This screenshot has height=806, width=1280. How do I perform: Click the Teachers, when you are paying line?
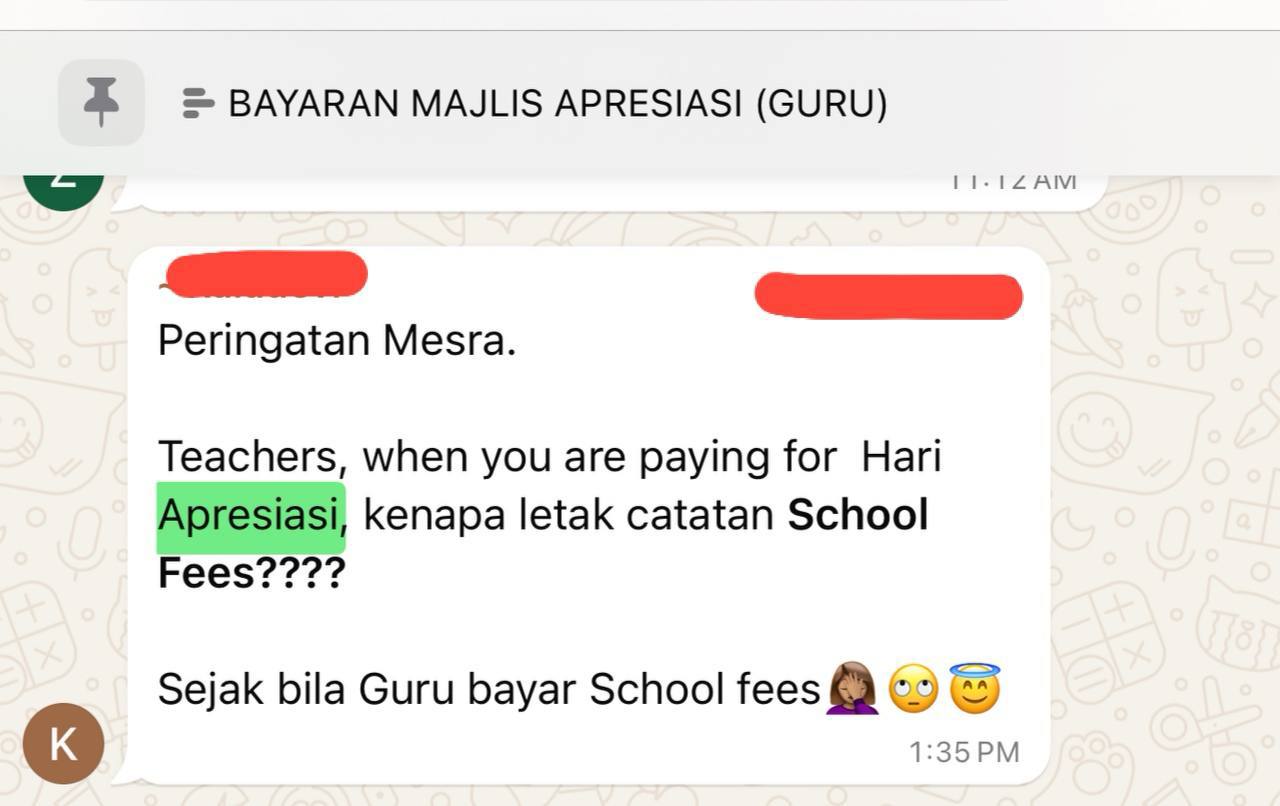pyautogui.click(x=550, y=457)
